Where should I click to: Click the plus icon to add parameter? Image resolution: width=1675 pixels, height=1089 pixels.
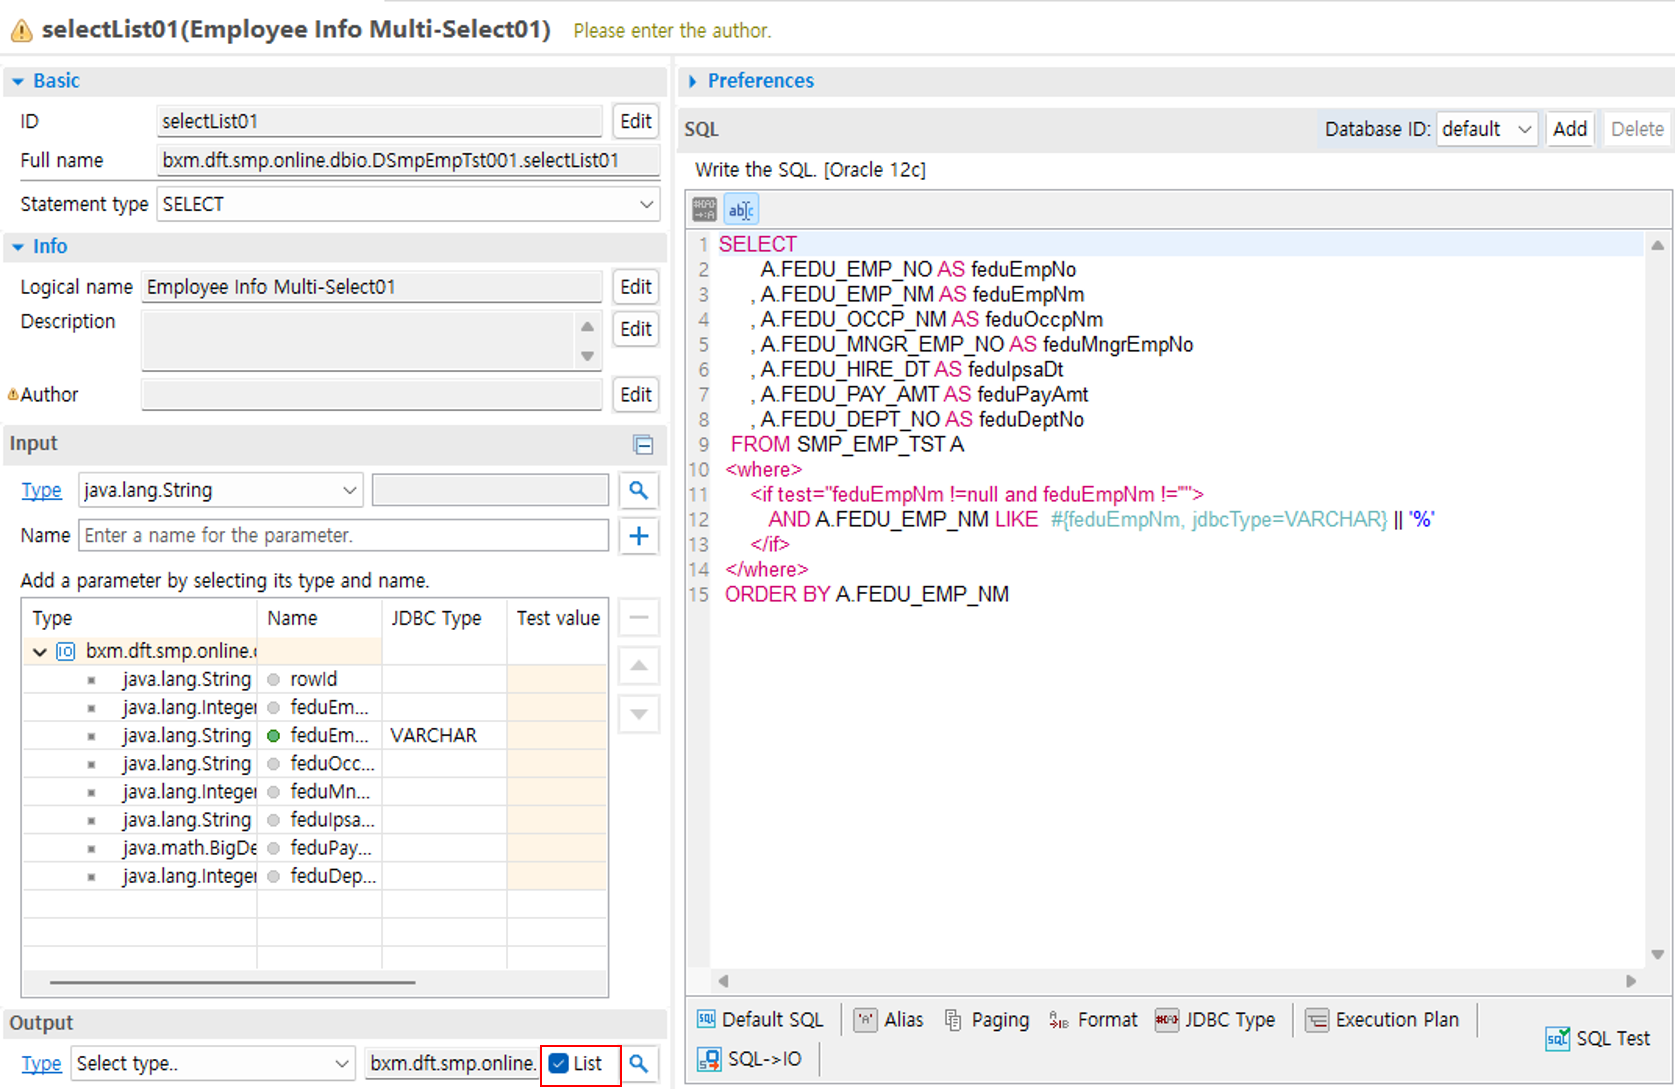pos(638,536)
